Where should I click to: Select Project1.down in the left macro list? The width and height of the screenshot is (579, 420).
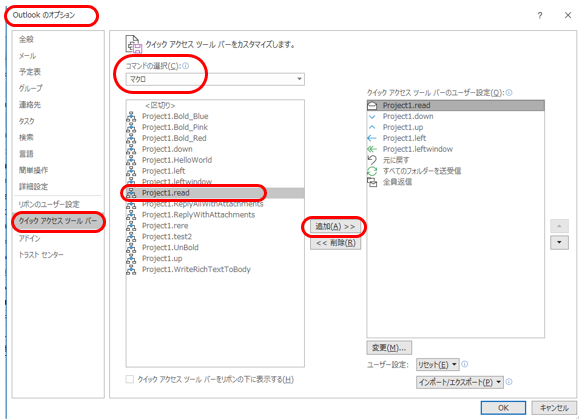coord(215,149)
